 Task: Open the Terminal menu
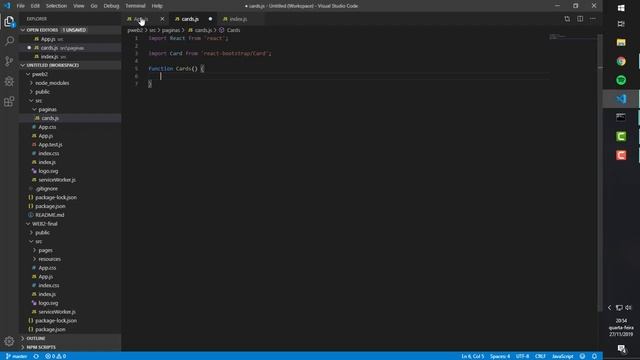coord(135,6)
